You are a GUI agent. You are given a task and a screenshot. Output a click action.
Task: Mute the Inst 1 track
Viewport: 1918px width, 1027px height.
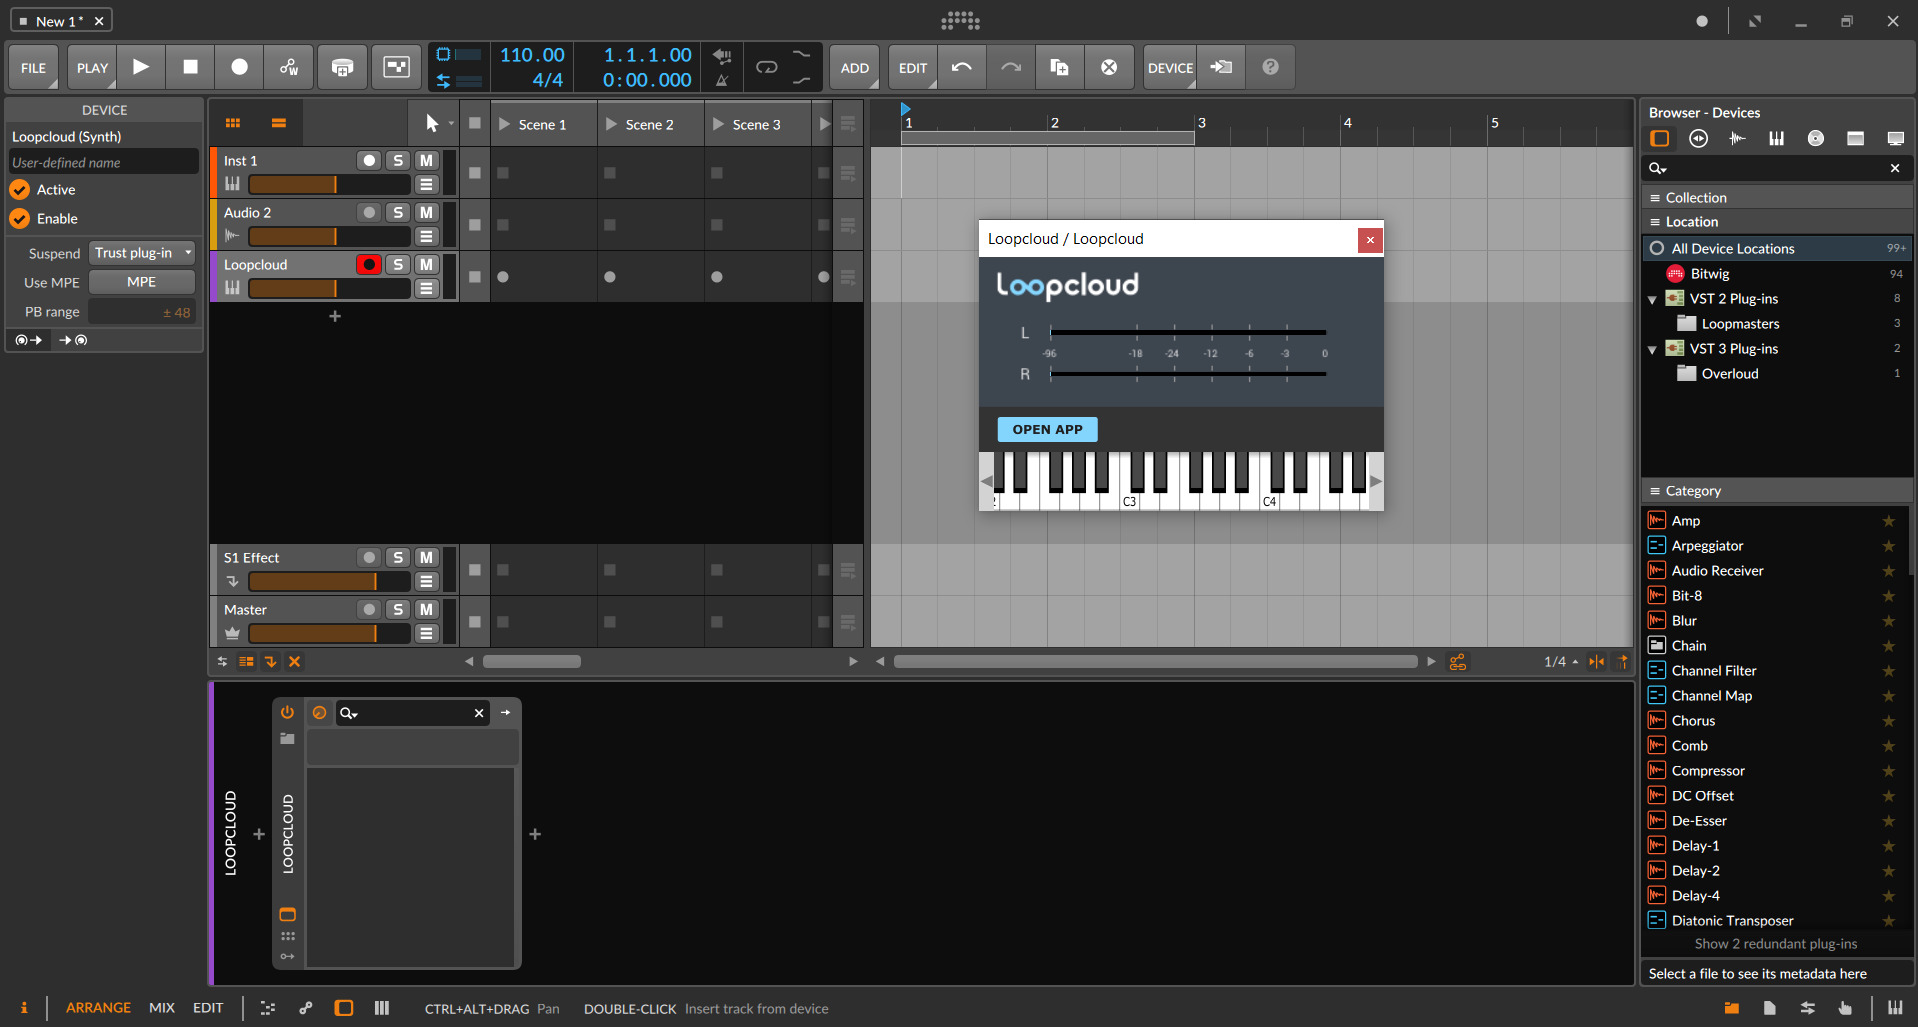click(427, 160)
